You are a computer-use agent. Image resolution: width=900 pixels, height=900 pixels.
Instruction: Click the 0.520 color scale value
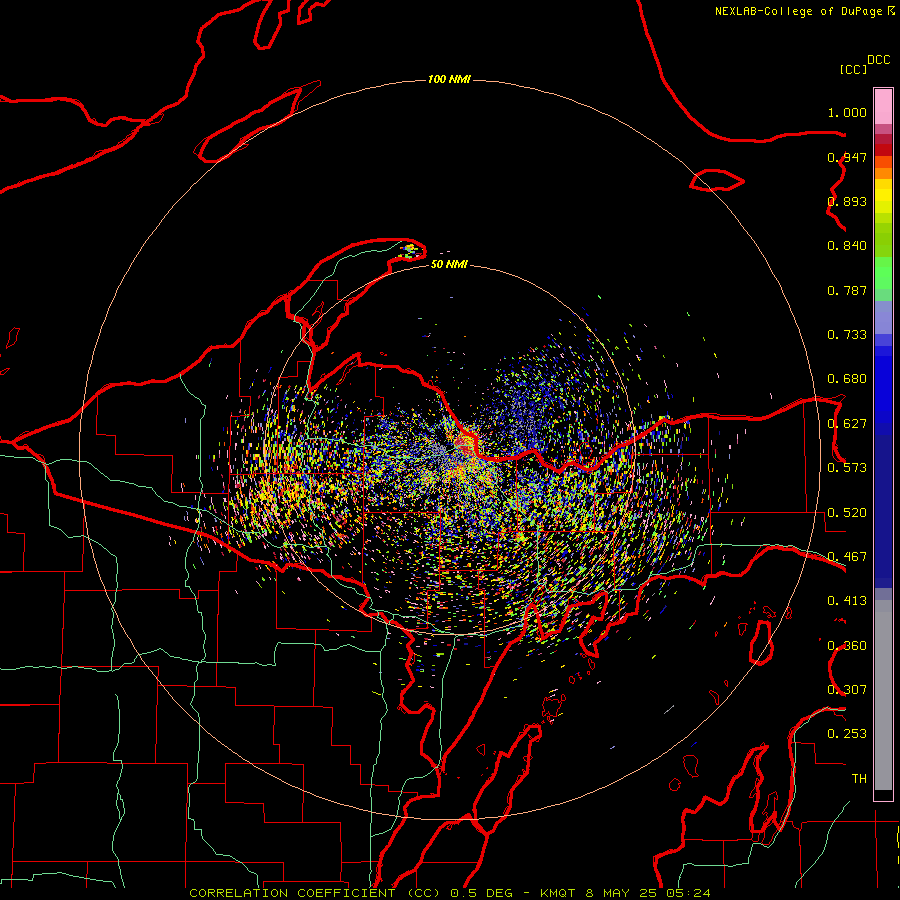click(847, 513)
